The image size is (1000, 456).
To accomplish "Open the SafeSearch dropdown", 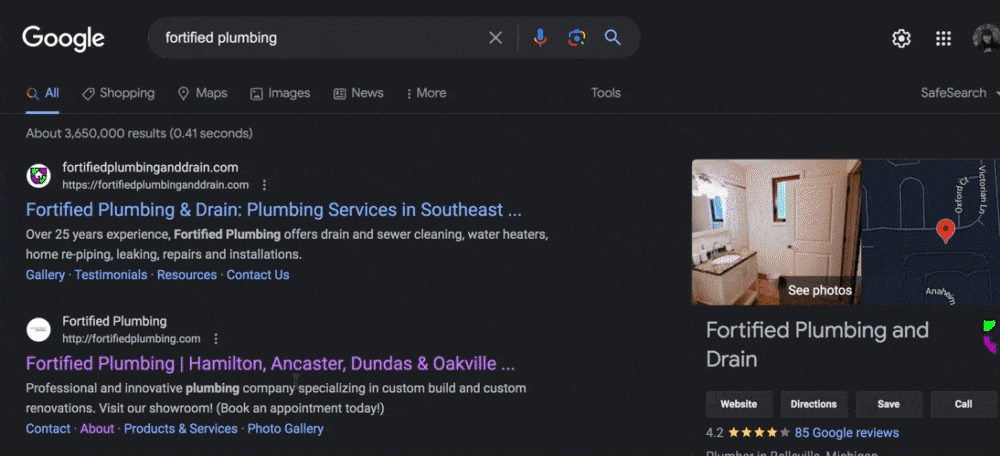I will pyautogui.click(x=960, y=93).
